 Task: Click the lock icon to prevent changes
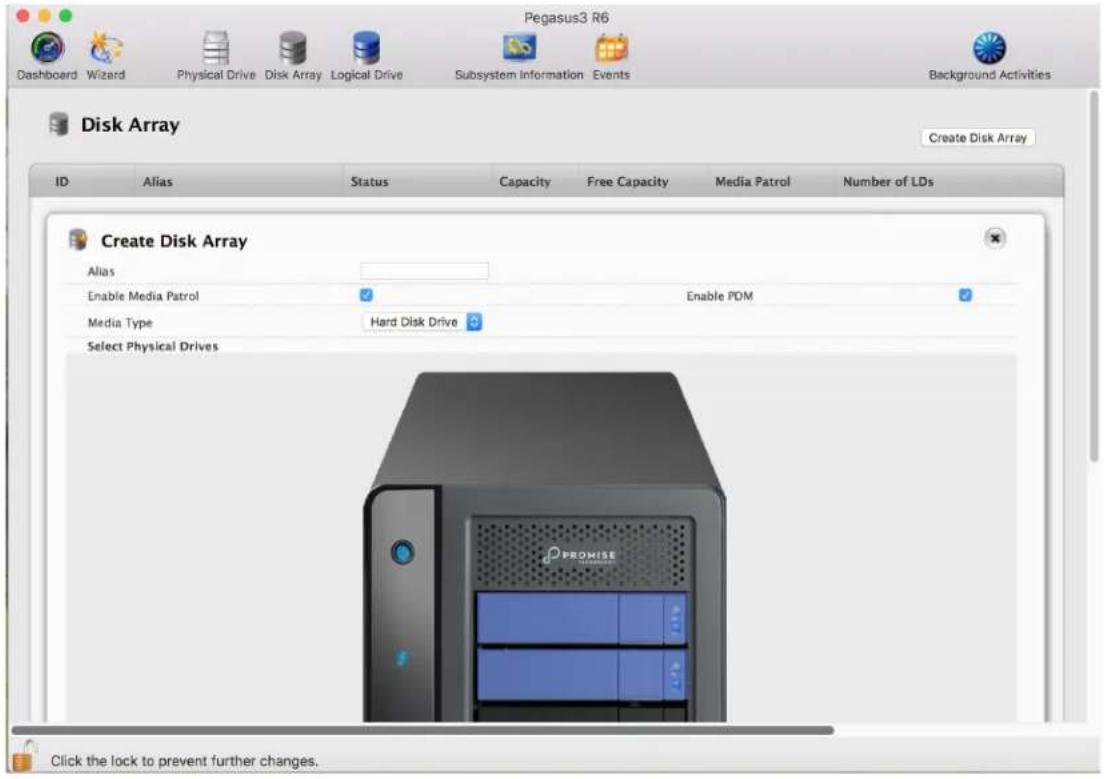pos(23,757)
